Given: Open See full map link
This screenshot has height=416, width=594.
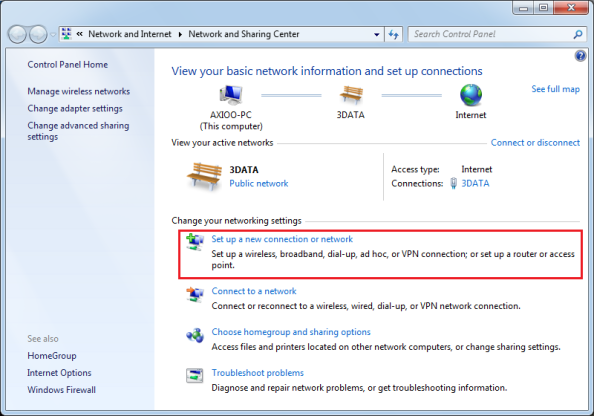Looking at the screenshot, I should point(555,89).
